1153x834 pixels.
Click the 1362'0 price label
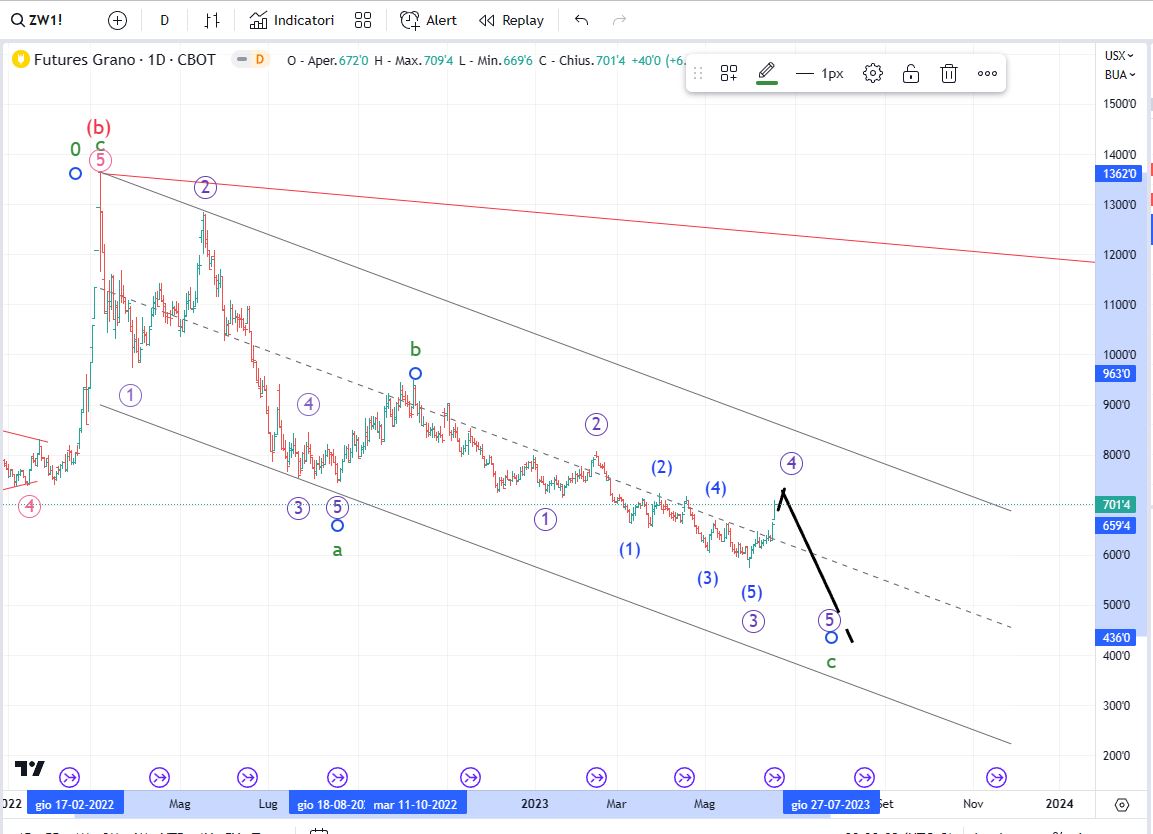(1119, 174)
